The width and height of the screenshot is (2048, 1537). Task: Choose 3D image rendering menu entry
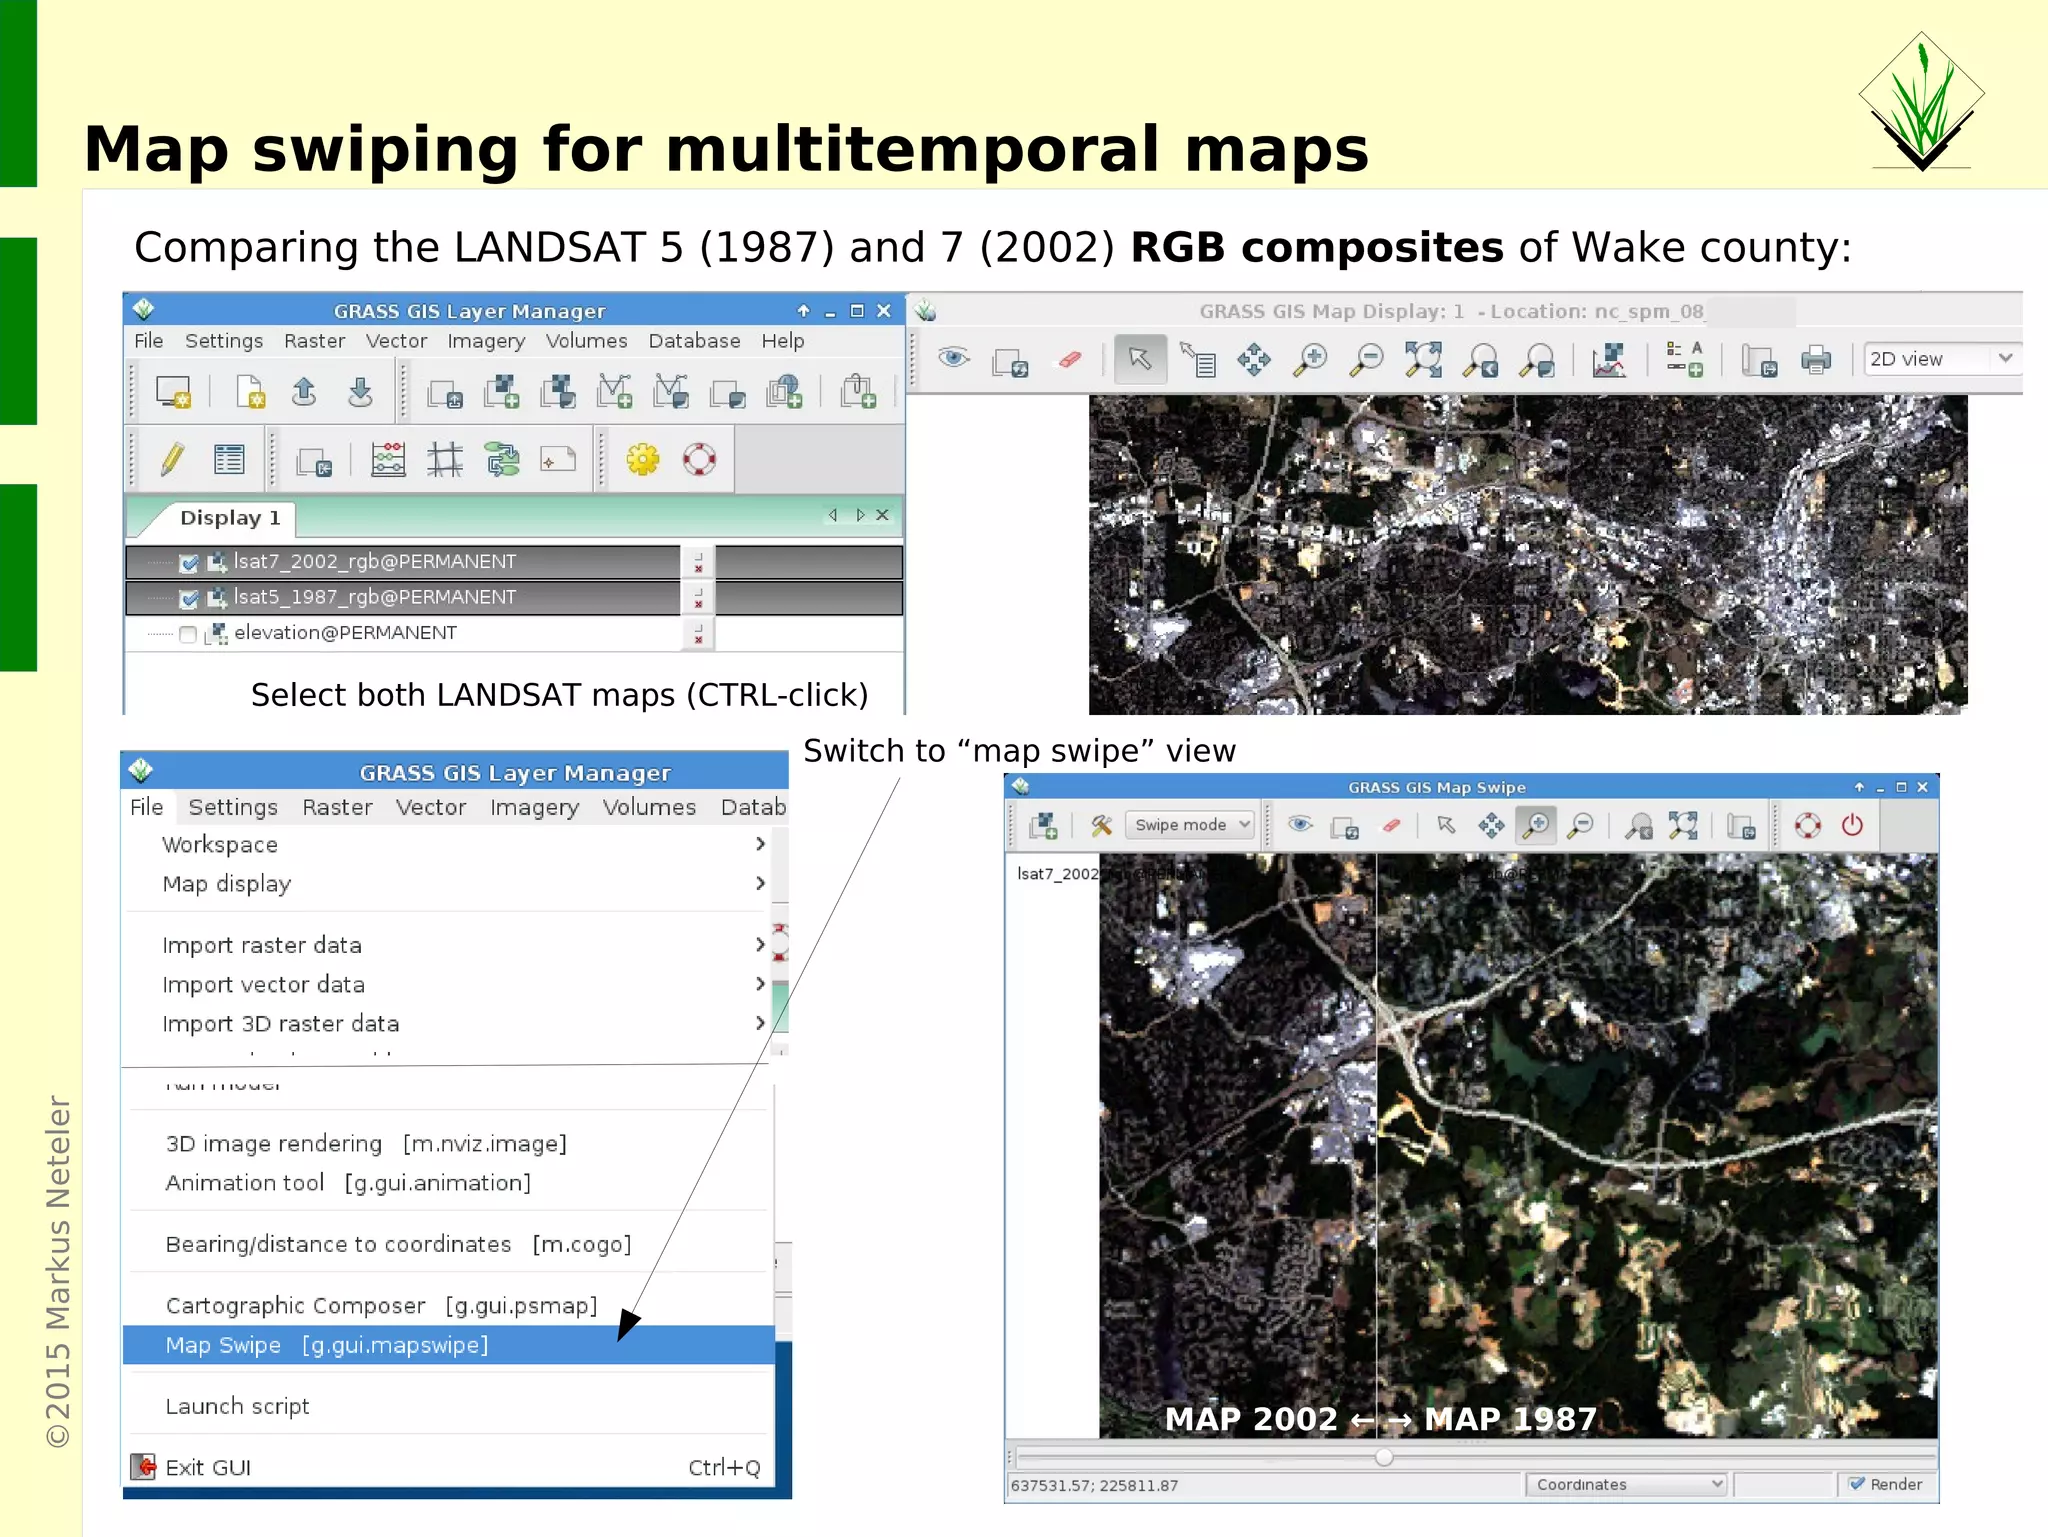[448, 1144]
